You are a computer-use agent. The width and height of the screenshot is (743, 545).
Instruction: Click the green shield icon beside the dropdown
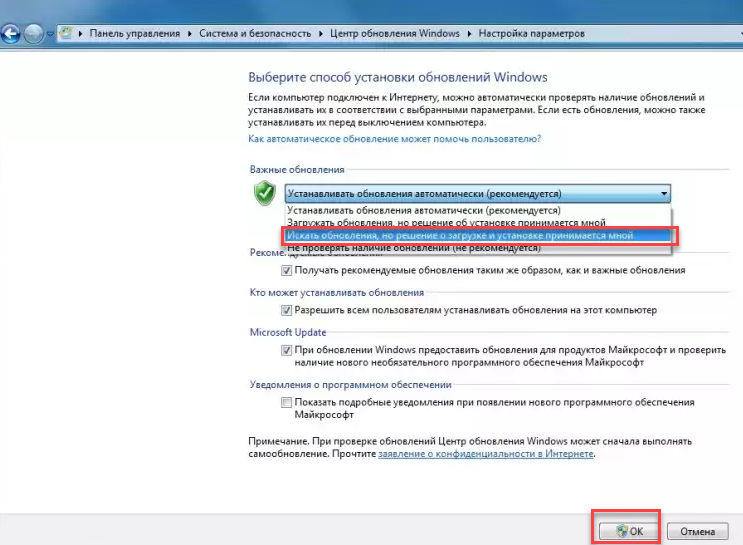[264, 192]
